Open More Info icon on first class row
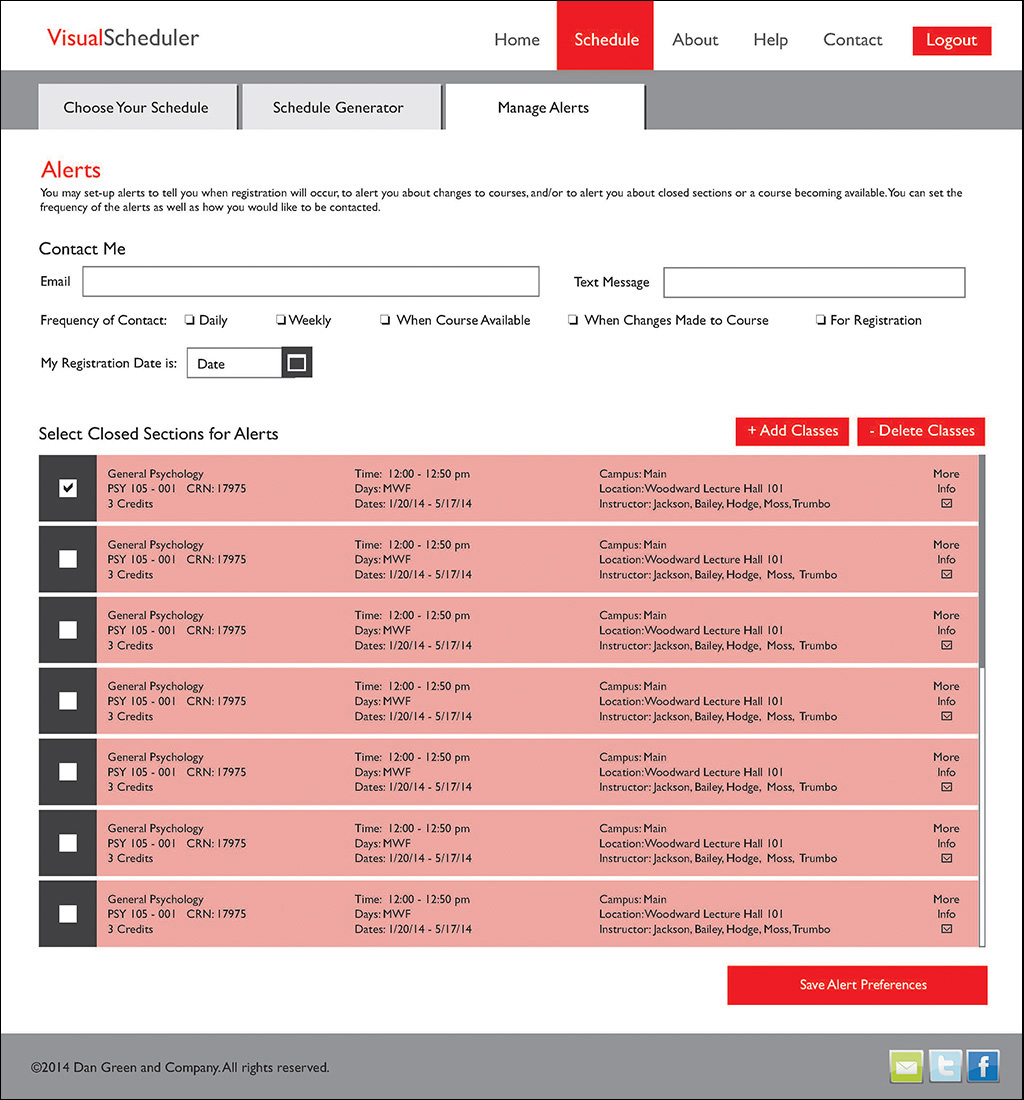Image resolution: width=1024 pixels, height=1100 pixels. pyautogui.click(x=946, y=504)
